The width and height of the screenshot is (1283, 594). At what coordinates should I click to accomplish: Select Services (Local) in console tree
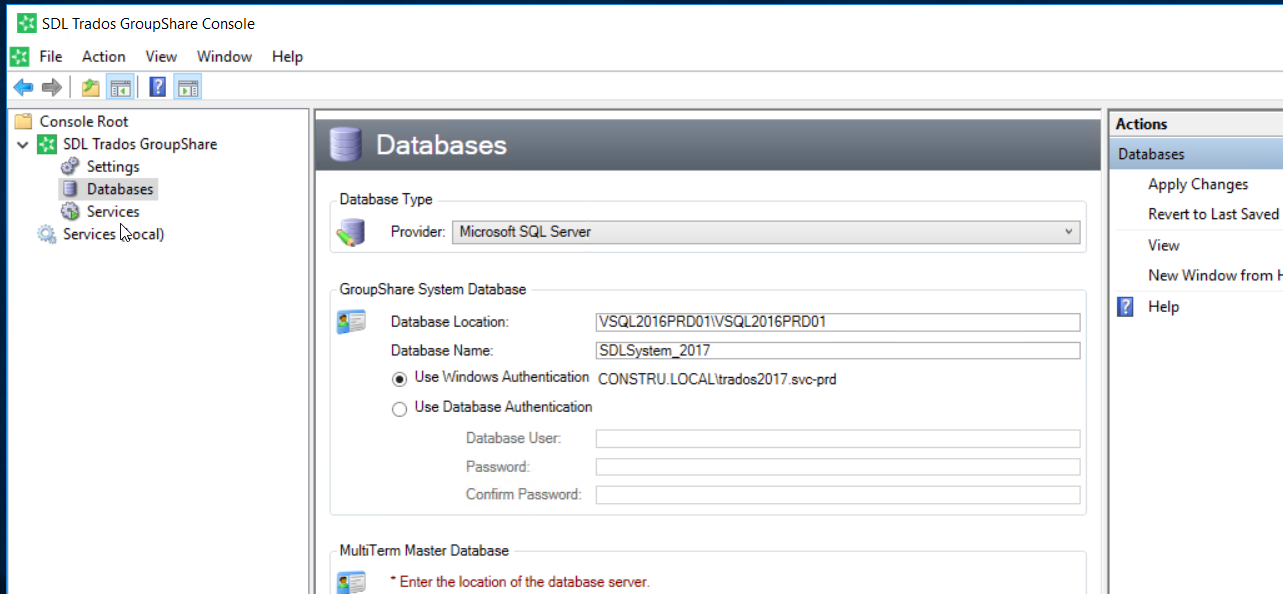113,234
